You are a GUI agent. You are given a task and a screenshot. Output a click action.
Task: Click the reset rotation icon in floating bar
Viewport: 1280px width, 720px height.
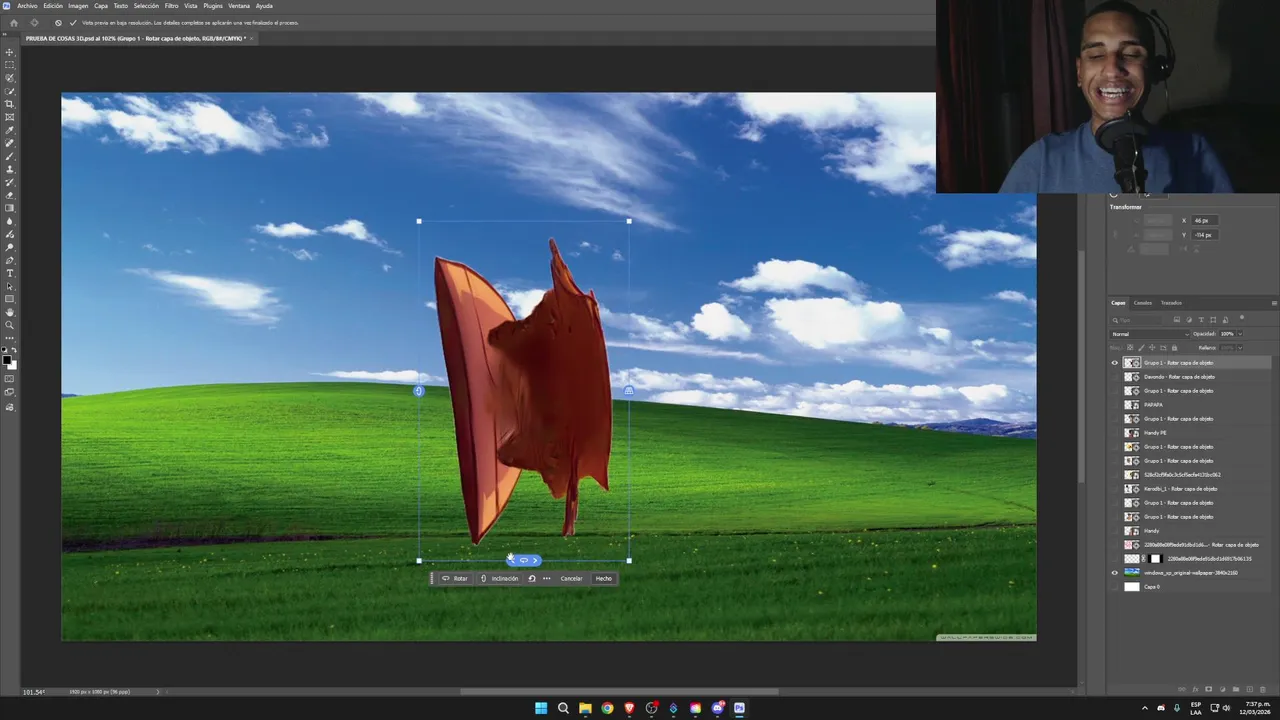click(532, 578)
